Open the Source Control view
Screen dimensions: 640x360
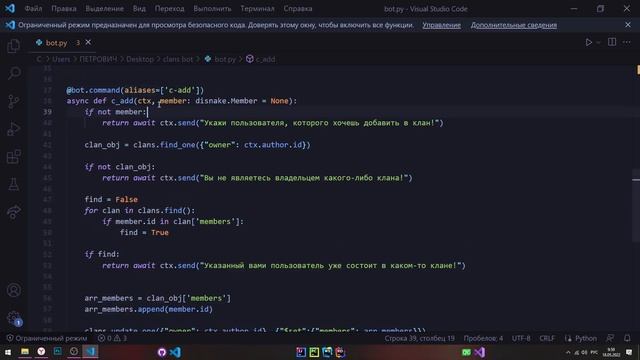[x=13, y=101]
